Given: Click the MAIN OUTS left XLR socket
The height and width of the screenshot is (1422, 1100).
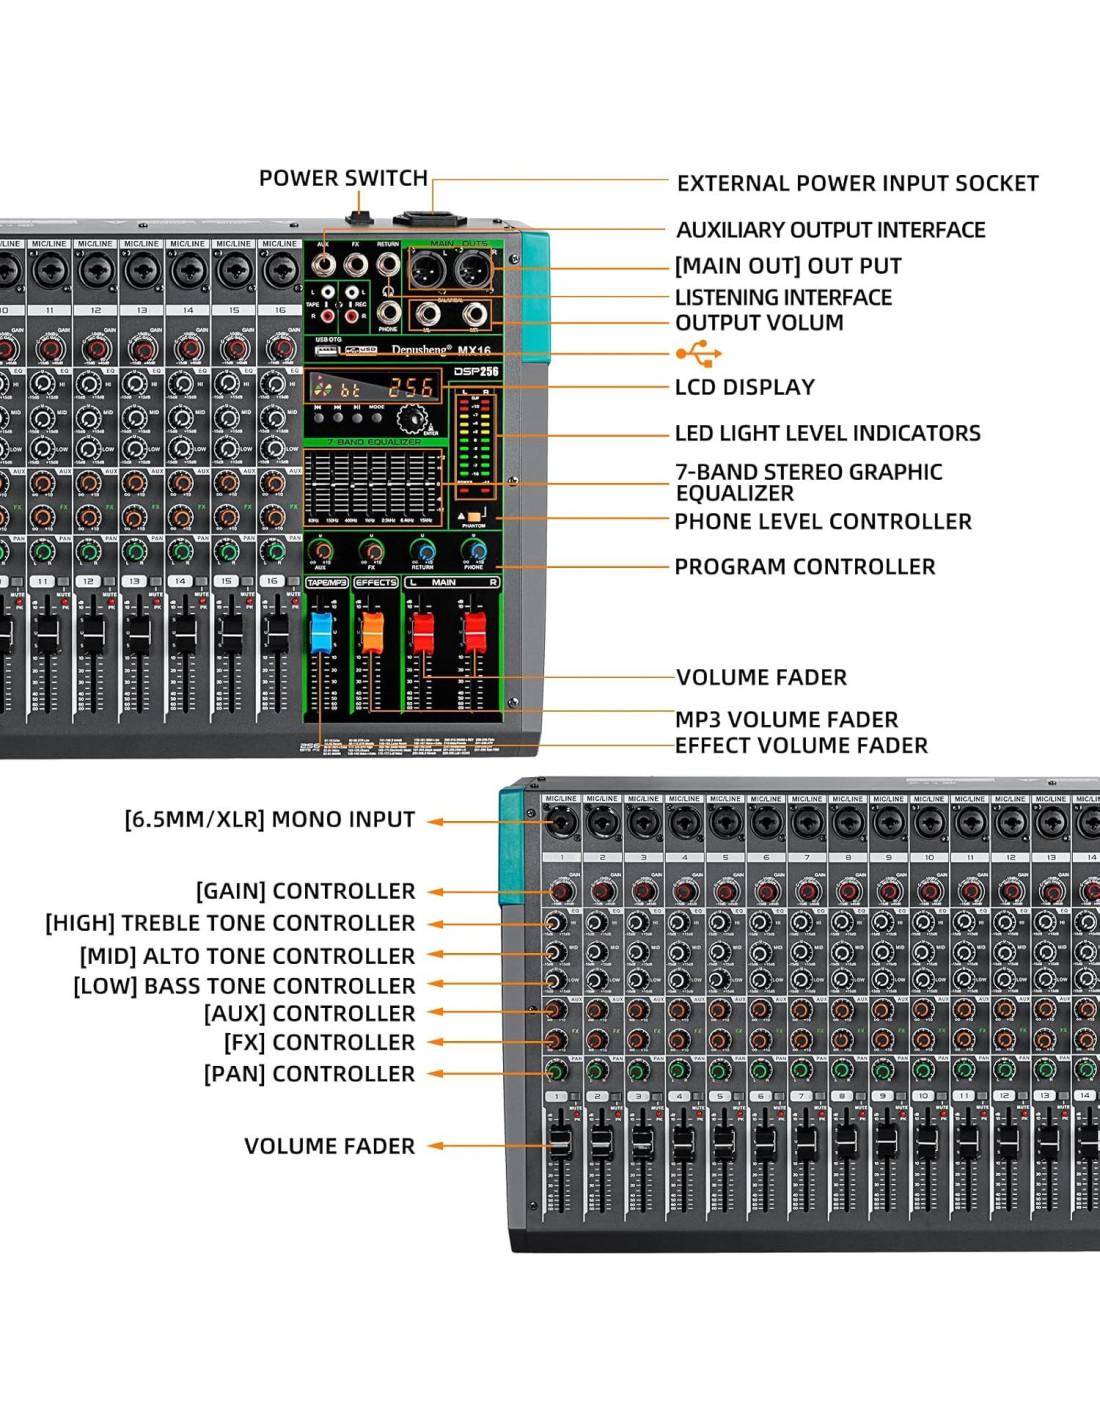Looking at the screenshot, I should (x=428, y=268).
